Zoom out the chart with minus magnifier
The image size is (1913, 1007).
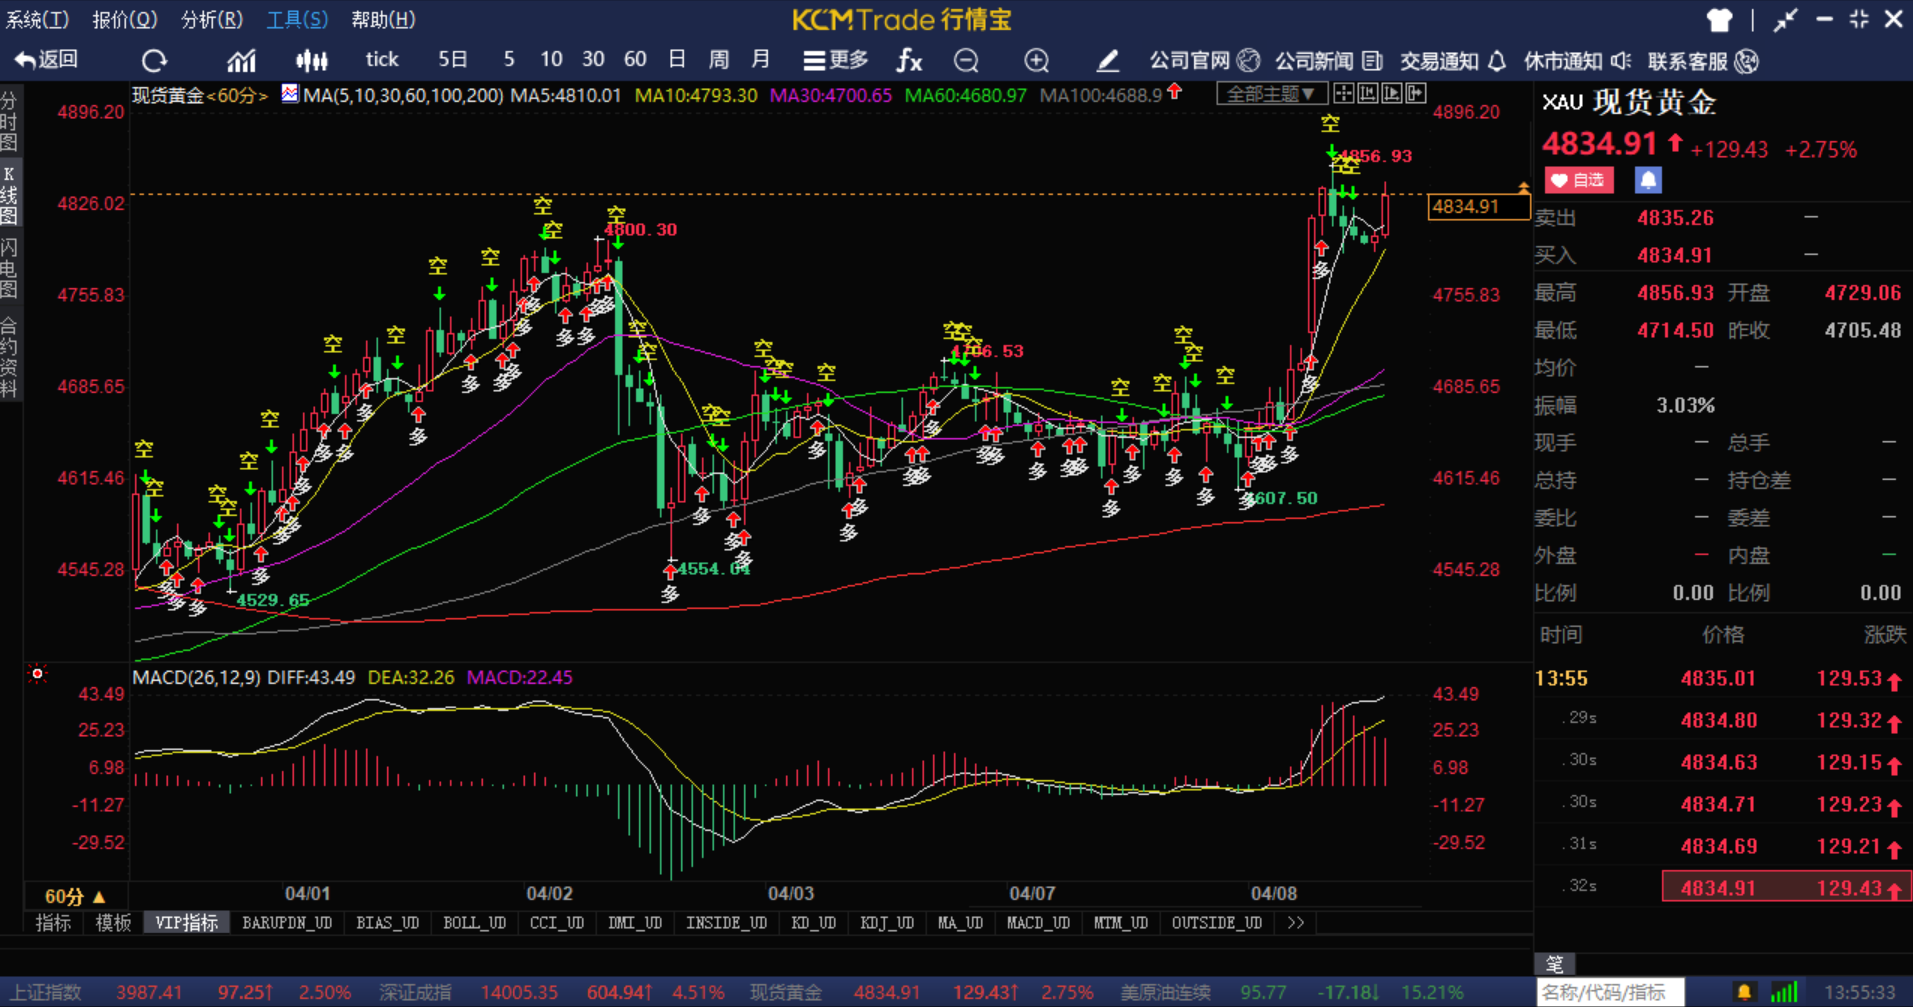coord(966,61)
